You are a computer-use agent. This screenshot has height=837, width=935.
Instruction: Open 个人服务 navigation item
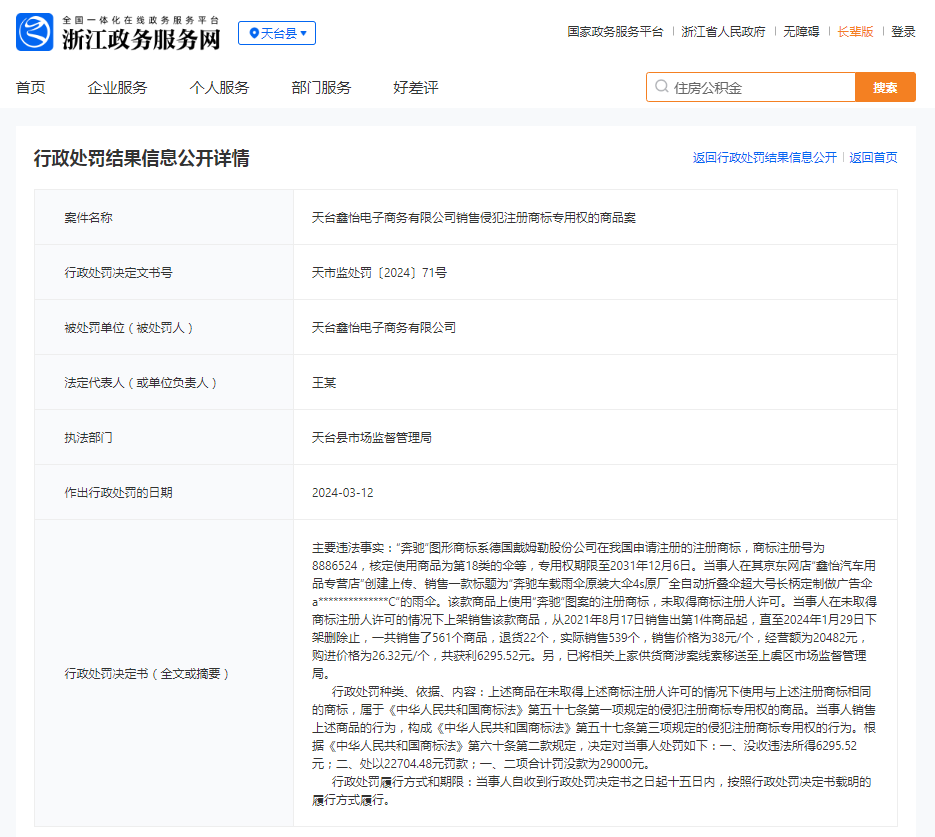coord(219,88)
